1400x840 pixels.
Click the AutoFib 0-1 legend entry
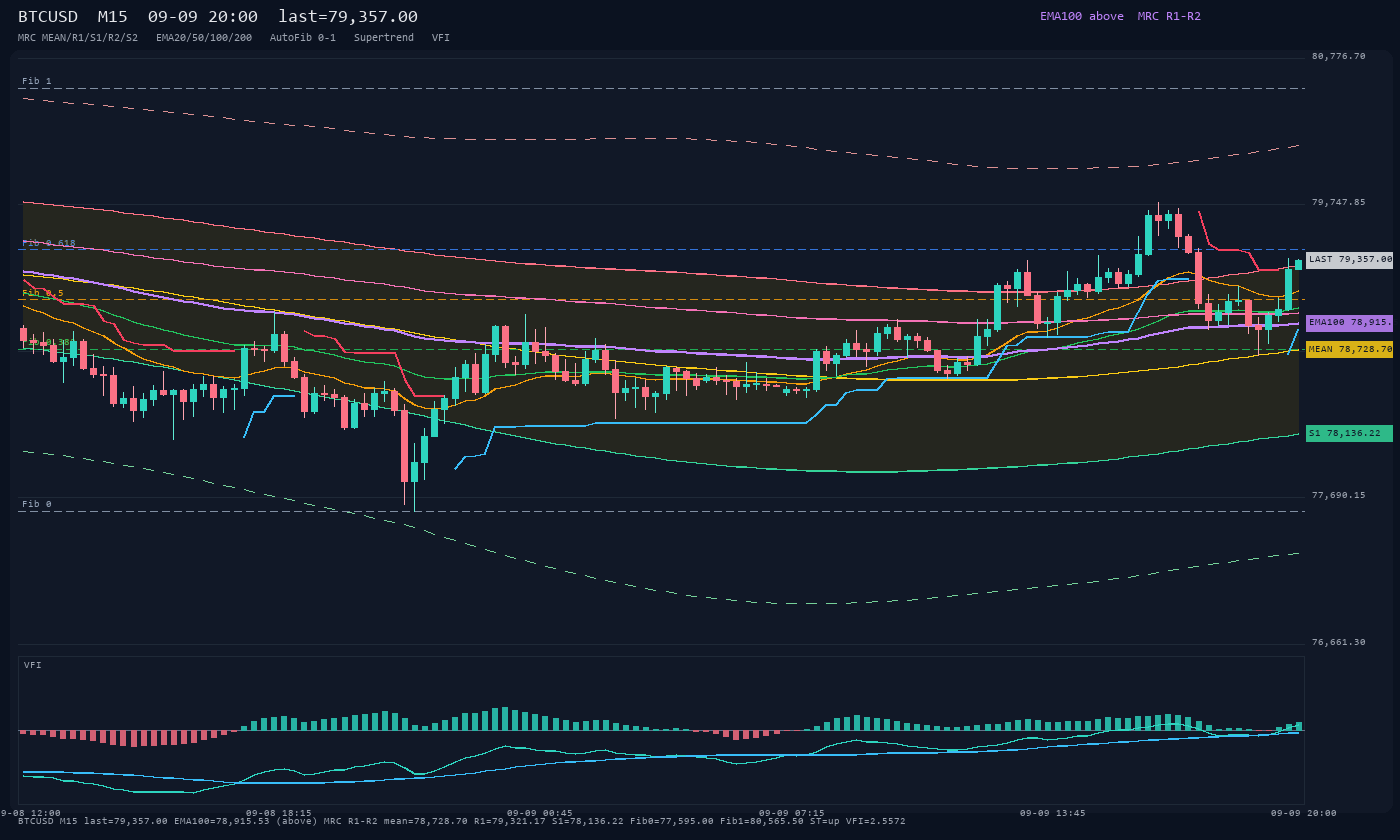click(303, 37)
